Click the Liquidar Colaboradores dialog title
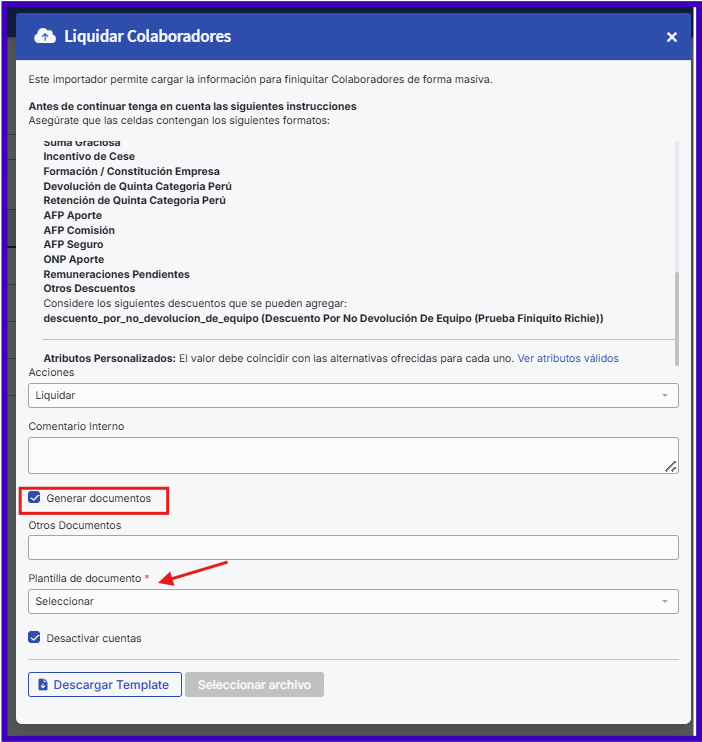 tap(147, 36)
